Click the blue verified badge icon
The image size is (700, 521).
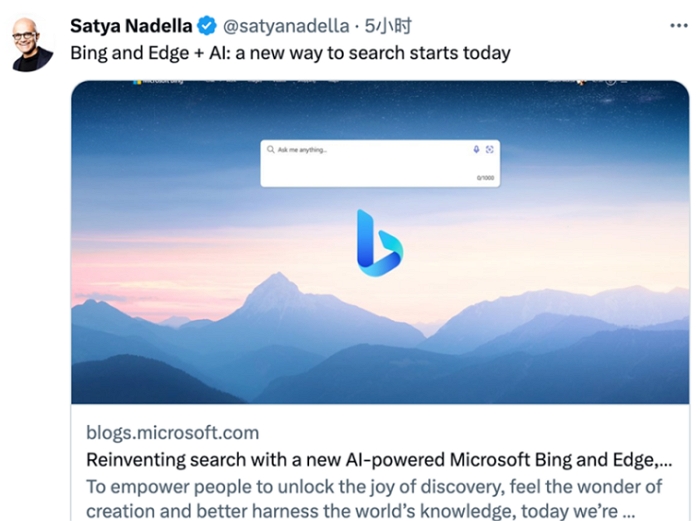coord(207,24)
